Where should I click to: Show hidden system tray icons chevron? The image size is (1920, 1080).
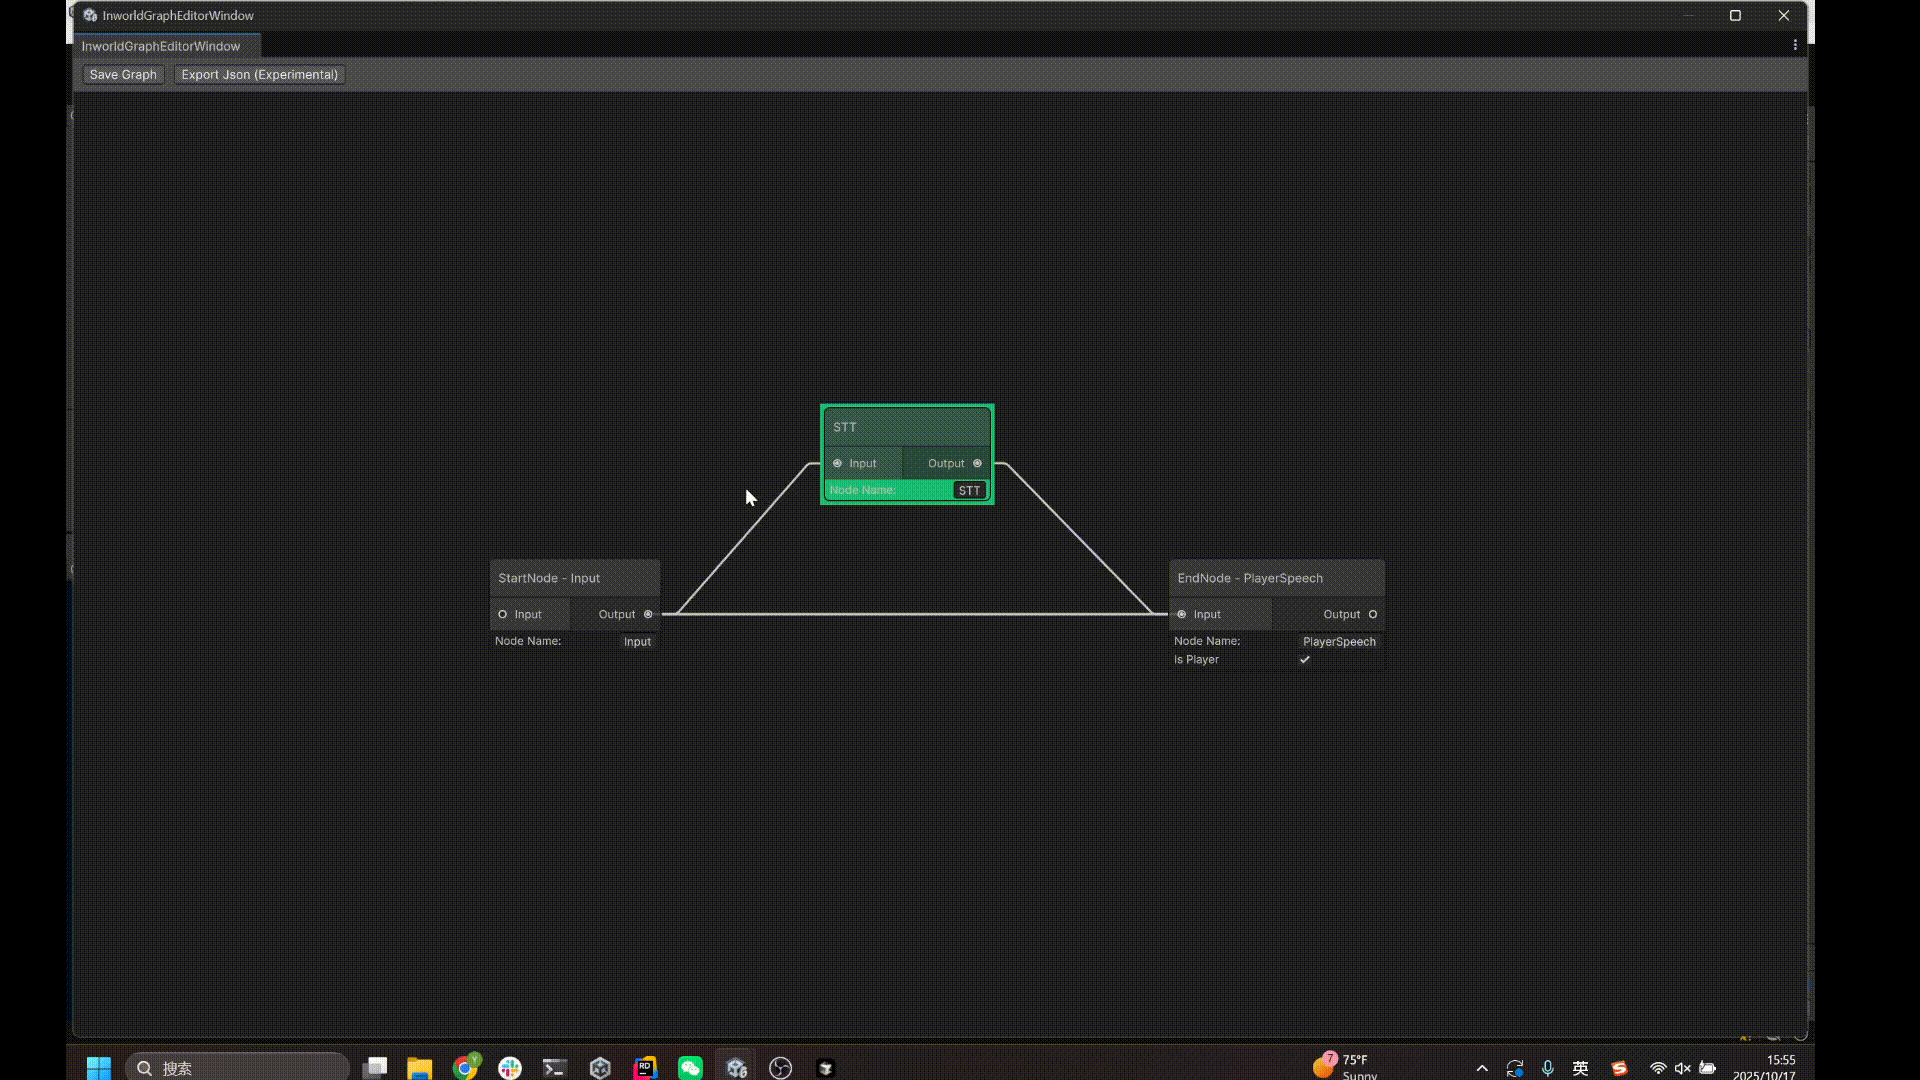[1482, 1068]
